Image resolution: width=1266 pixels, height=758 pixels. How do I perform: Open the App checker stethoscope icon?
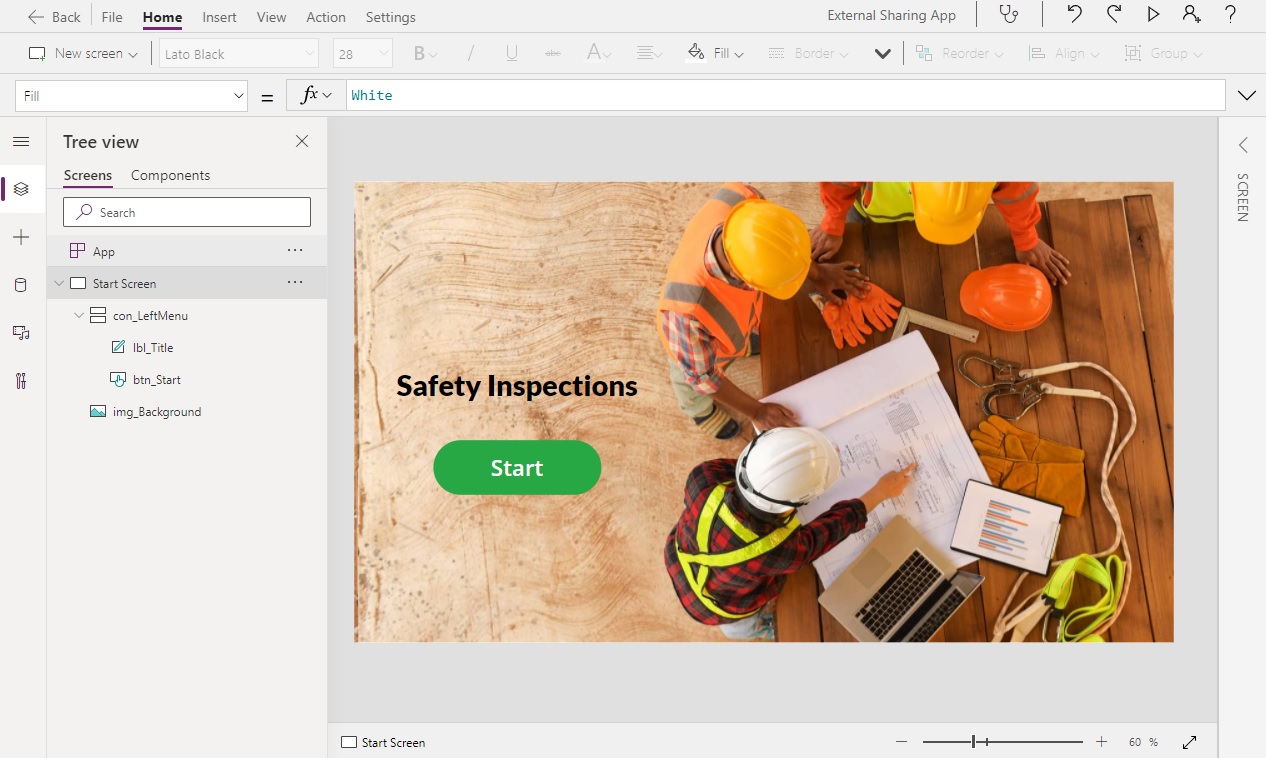click(1010, 15)
